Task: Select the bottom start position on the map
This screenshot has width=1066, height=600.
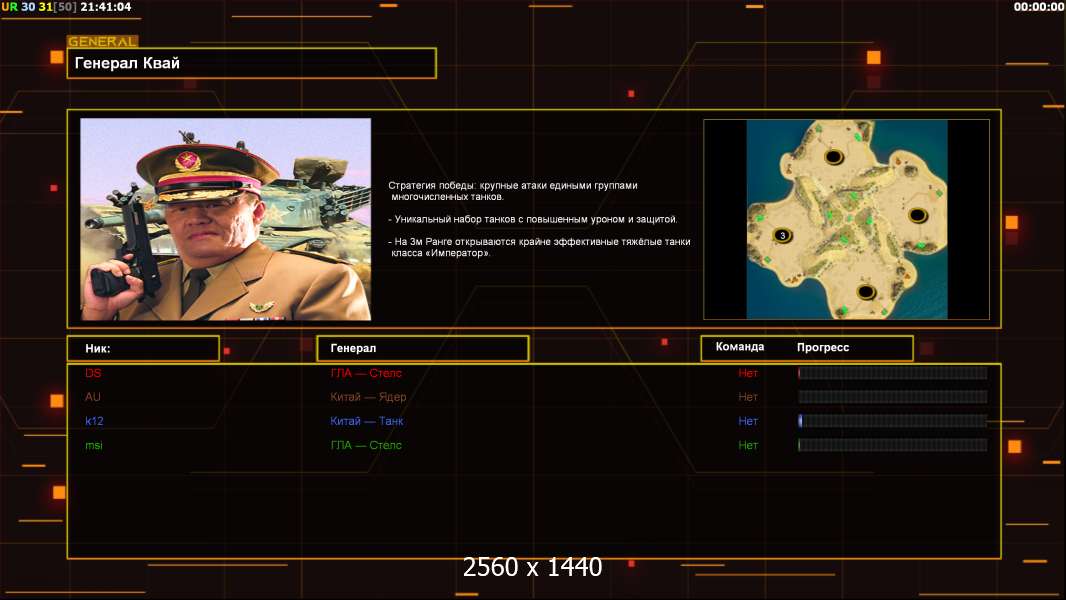Action: coord(866,292)
